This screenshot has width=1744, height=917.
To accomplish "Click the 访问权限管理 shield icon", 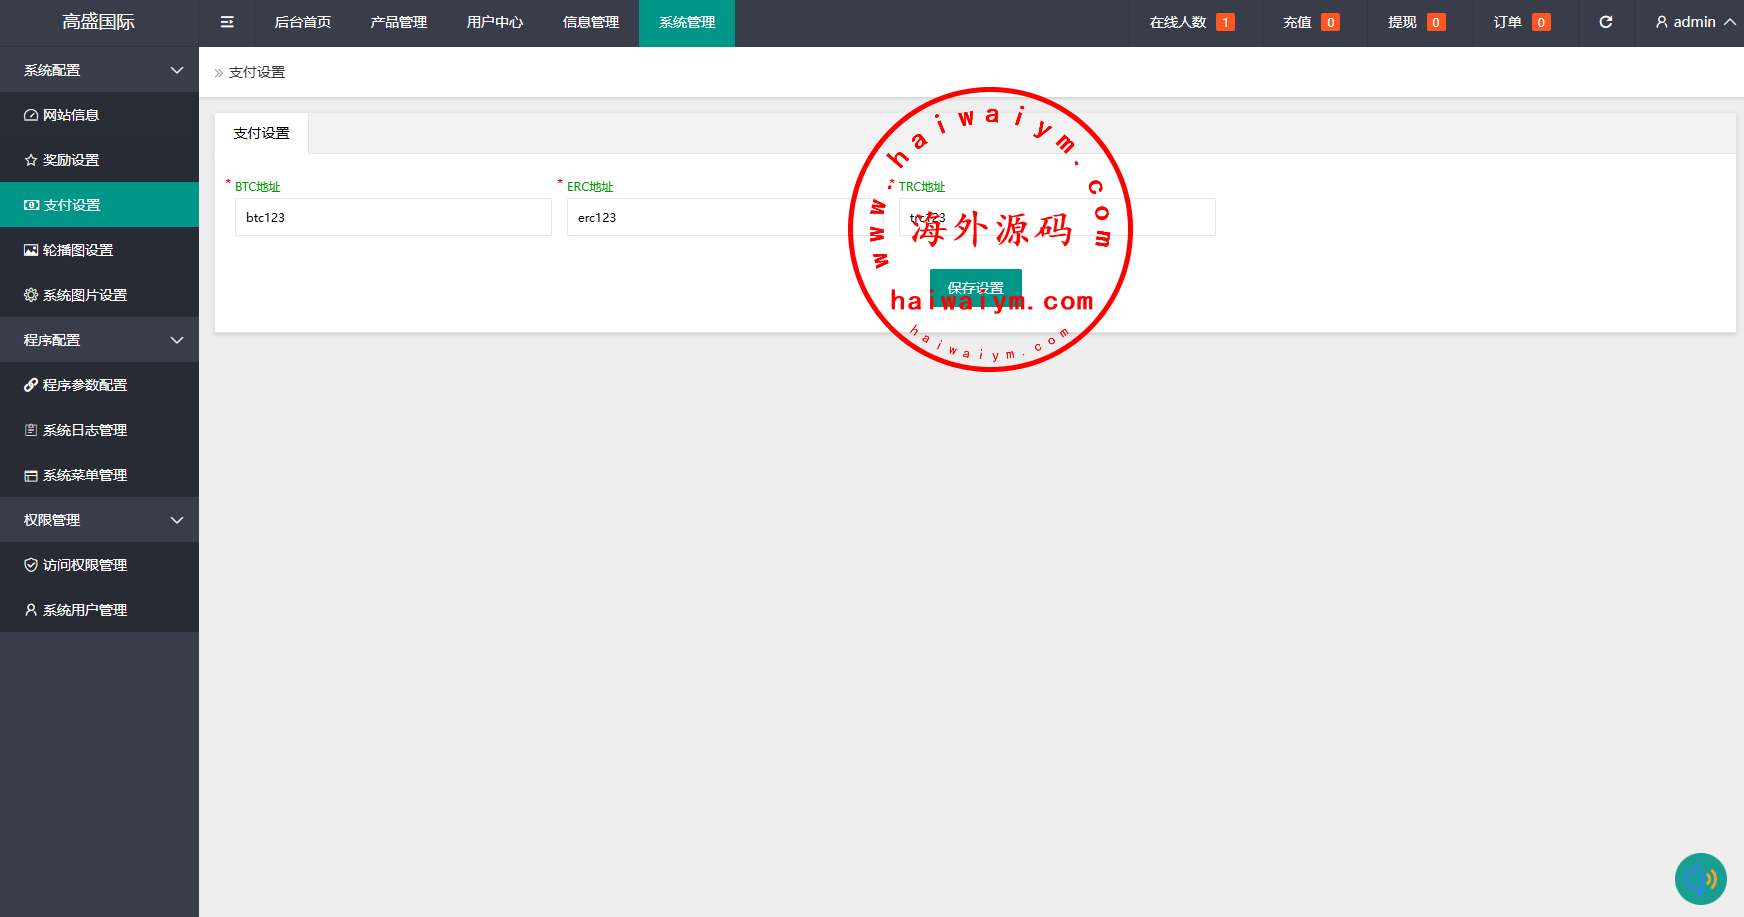I will click(31, 565).
